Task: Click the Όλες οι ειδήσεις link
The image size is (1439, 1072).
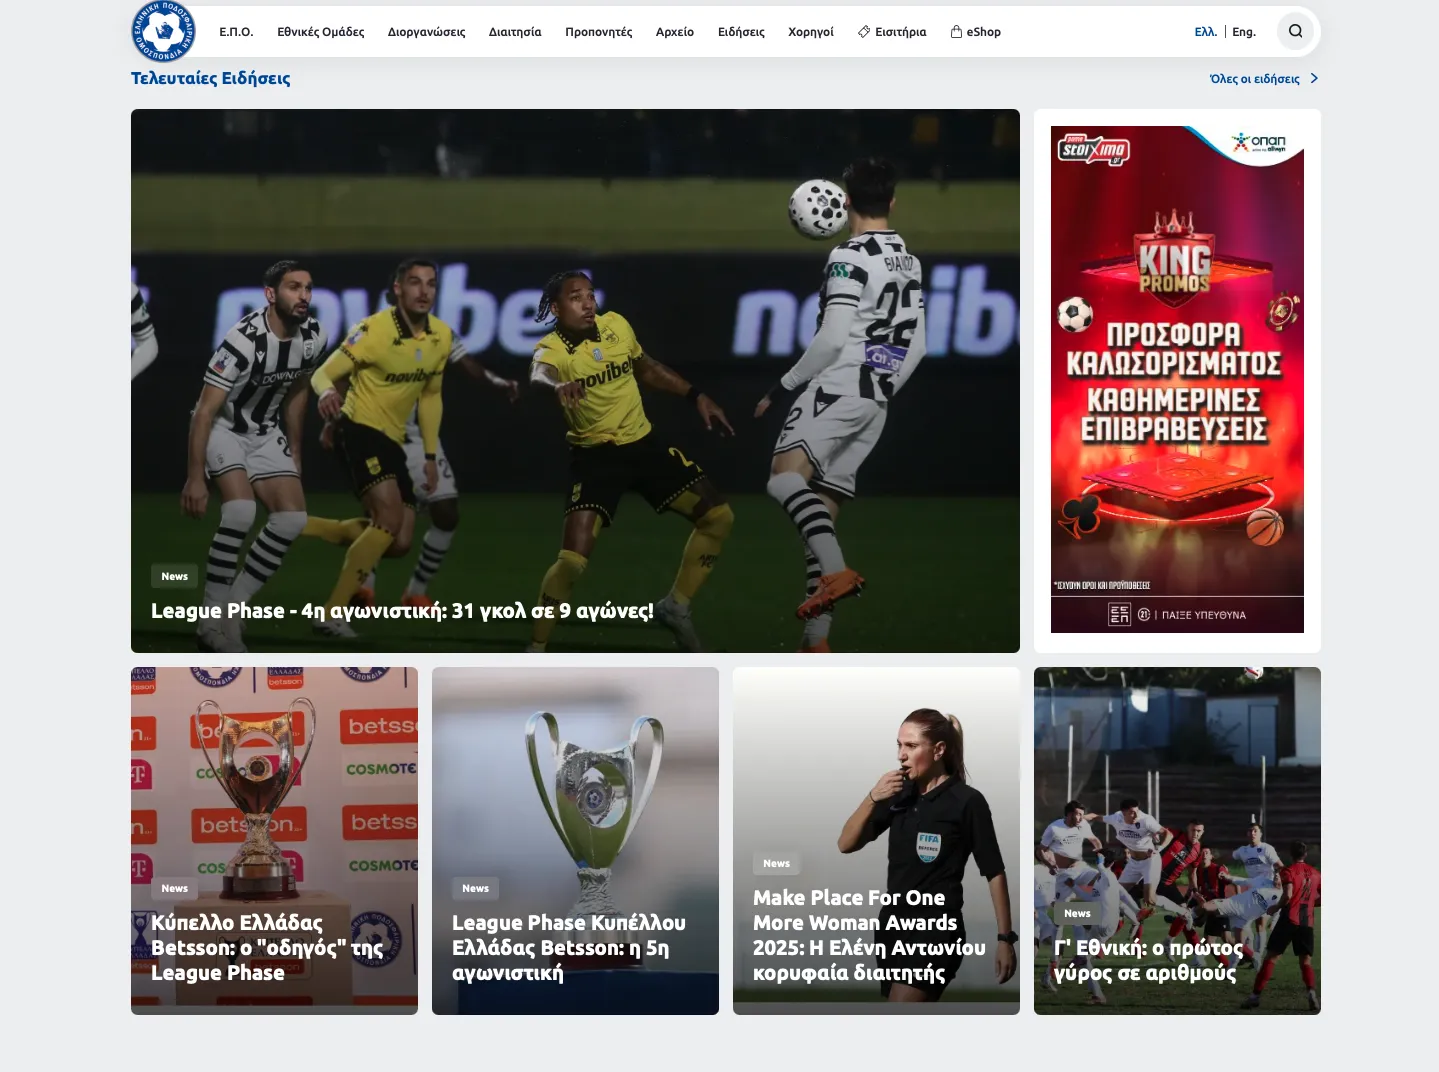Action: click(1254, 79)
